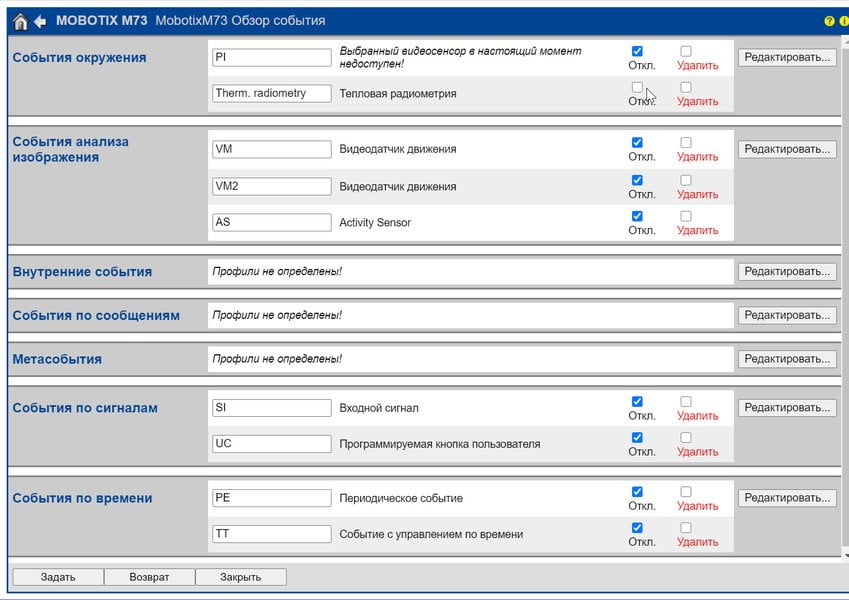Click Редактировать button for Метасобытия
Image resolution: width=849 pixels, height=600 pixels.
[787, 359]
